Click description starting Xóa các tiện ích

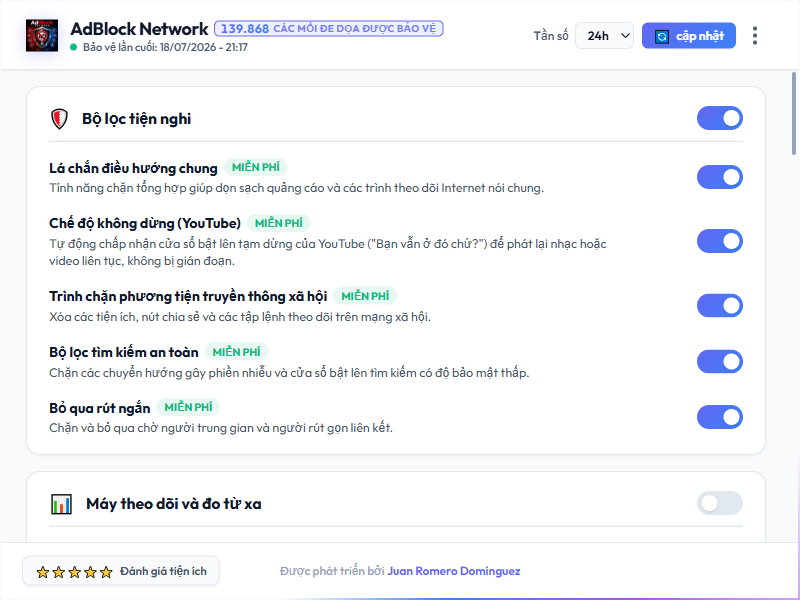[240, 317]
